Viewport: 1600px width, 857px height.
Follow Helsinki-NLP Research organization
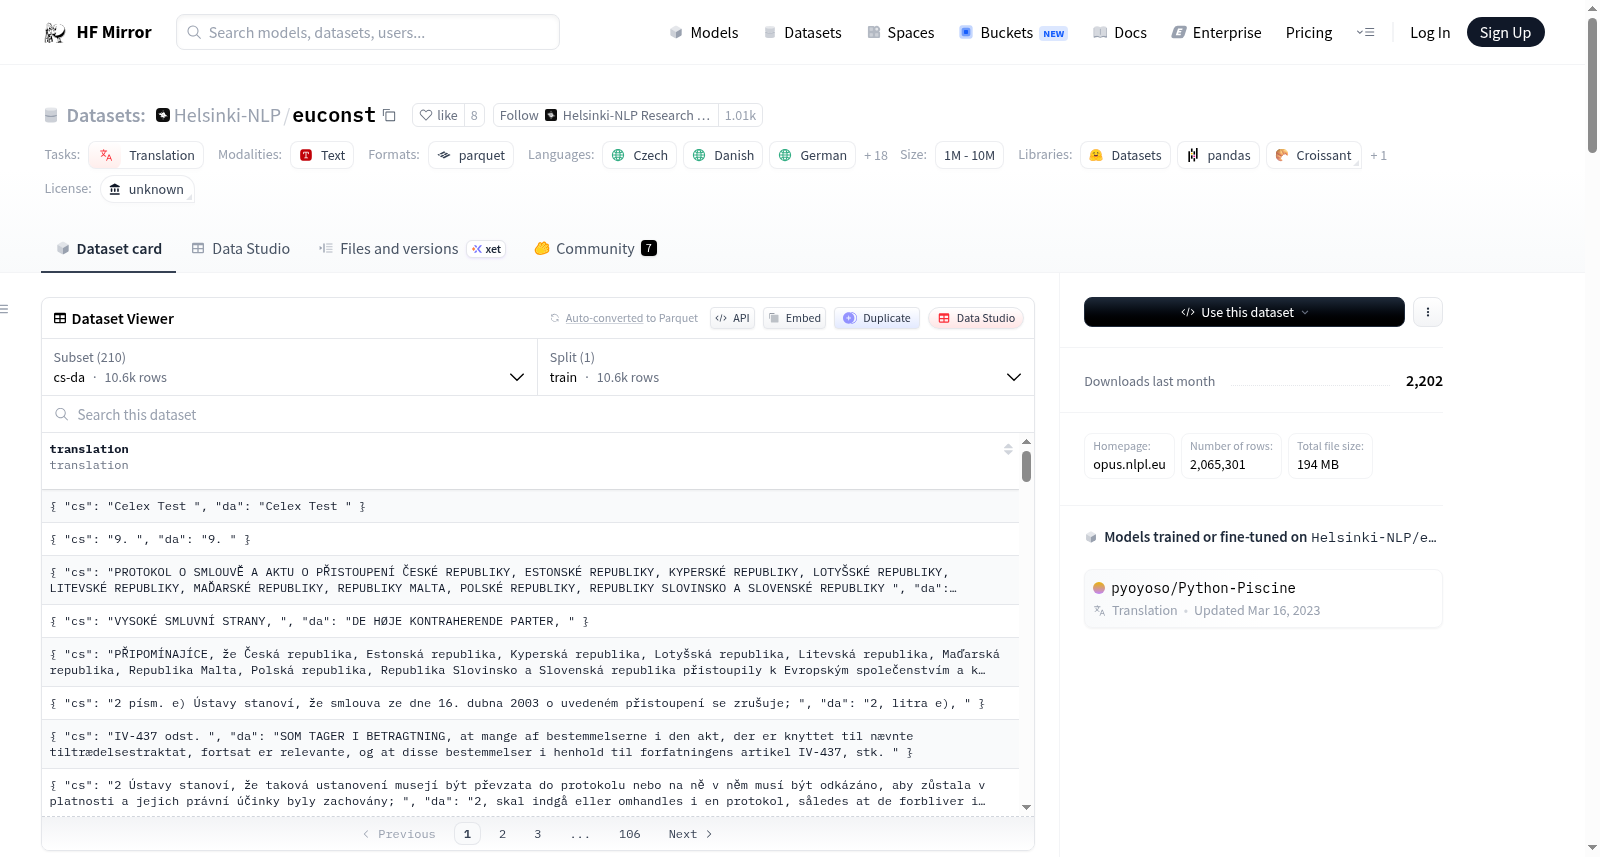[606, 115]
